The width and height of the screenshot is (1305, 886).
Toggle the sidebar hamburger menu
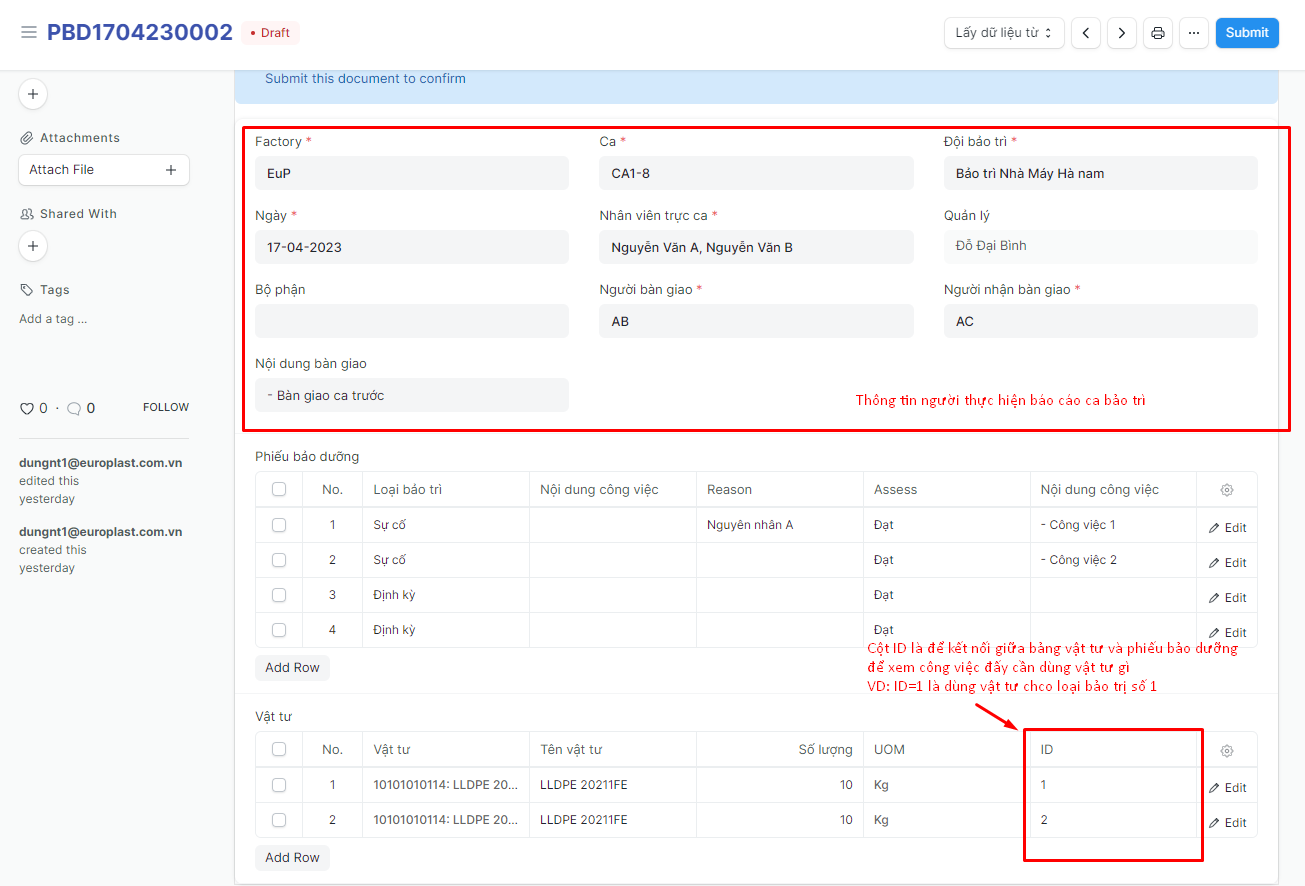pyautogui.click(x=29, y=33)
